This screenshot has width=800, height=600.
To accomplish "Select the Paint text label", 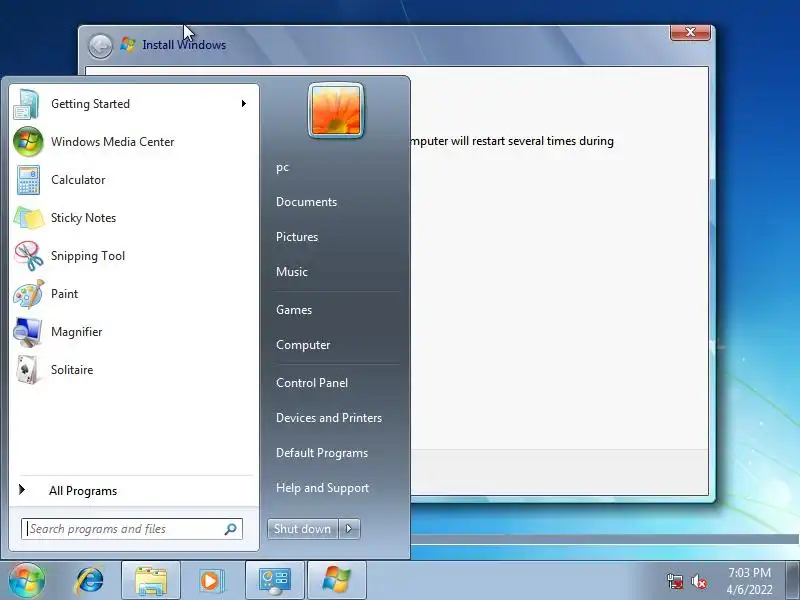I will (x=64, y=294).
